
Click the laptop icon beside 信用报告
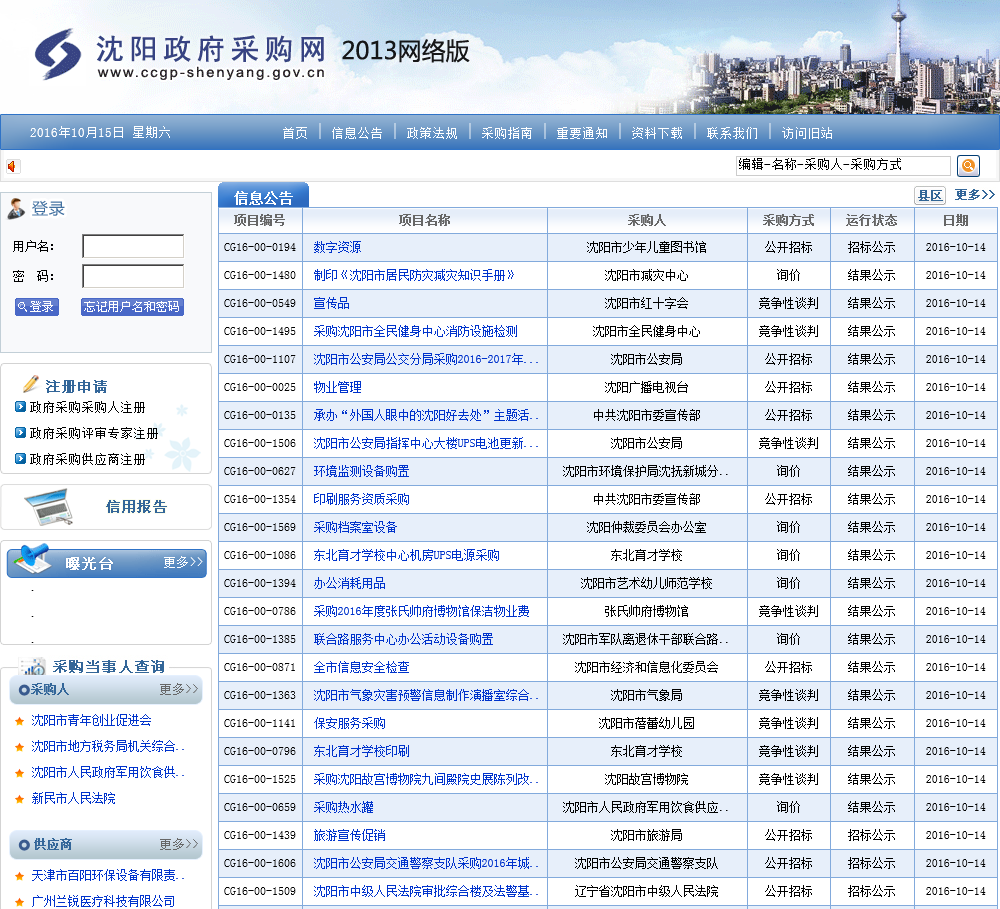click(48, 507)
